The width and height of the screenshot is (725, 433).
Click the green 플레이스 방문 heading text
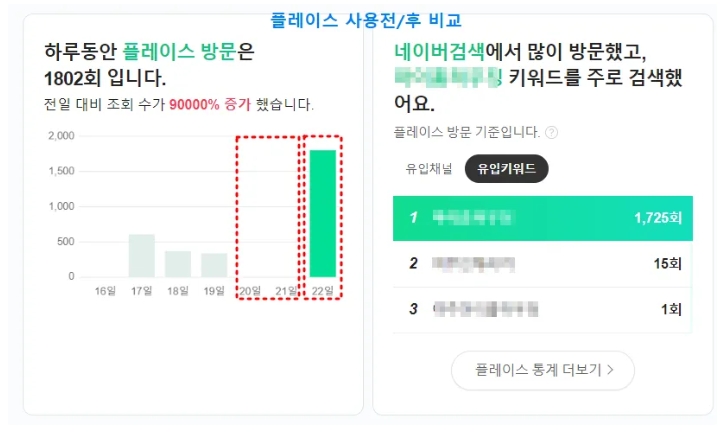click(x=179, y=51)
